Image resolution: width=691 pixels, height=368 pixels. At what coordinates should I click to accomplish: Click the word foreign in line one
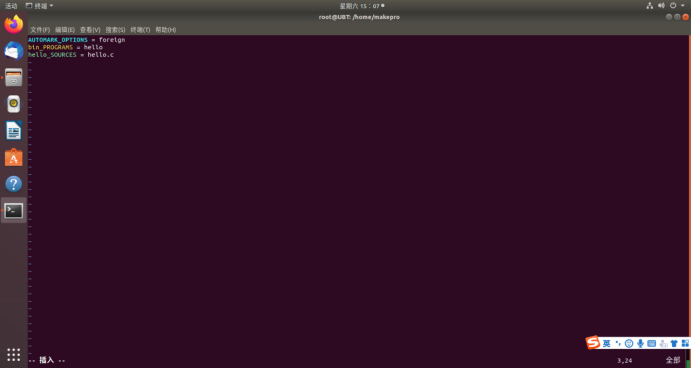tap(112, 40)
